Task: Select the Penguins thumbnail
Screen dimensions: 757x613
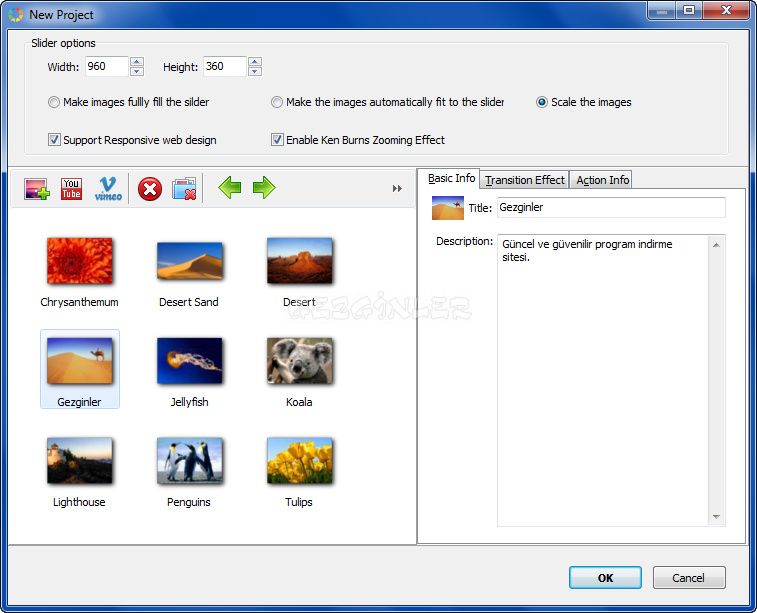Action: click(190, 461)
